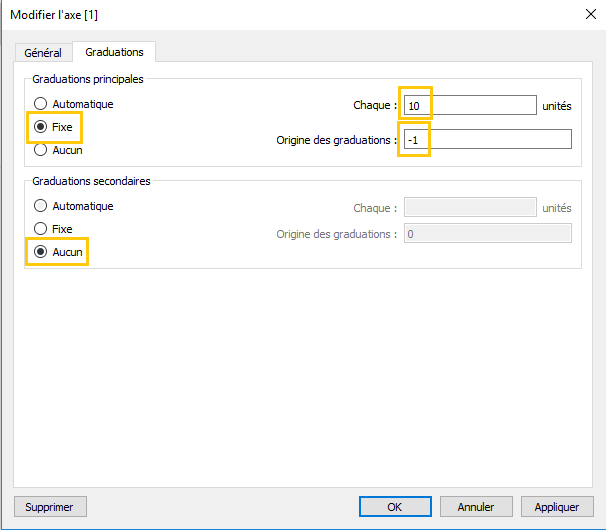This screenshot has width=606, height=530.
Task: Click the Annuler button
Action: point(476,507)
